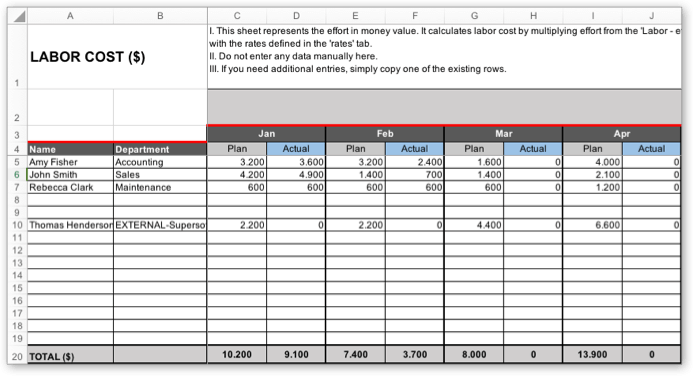695x376 pixels.
Task: Click the Apr Plan subheader
Action: (x=593, y=149)
